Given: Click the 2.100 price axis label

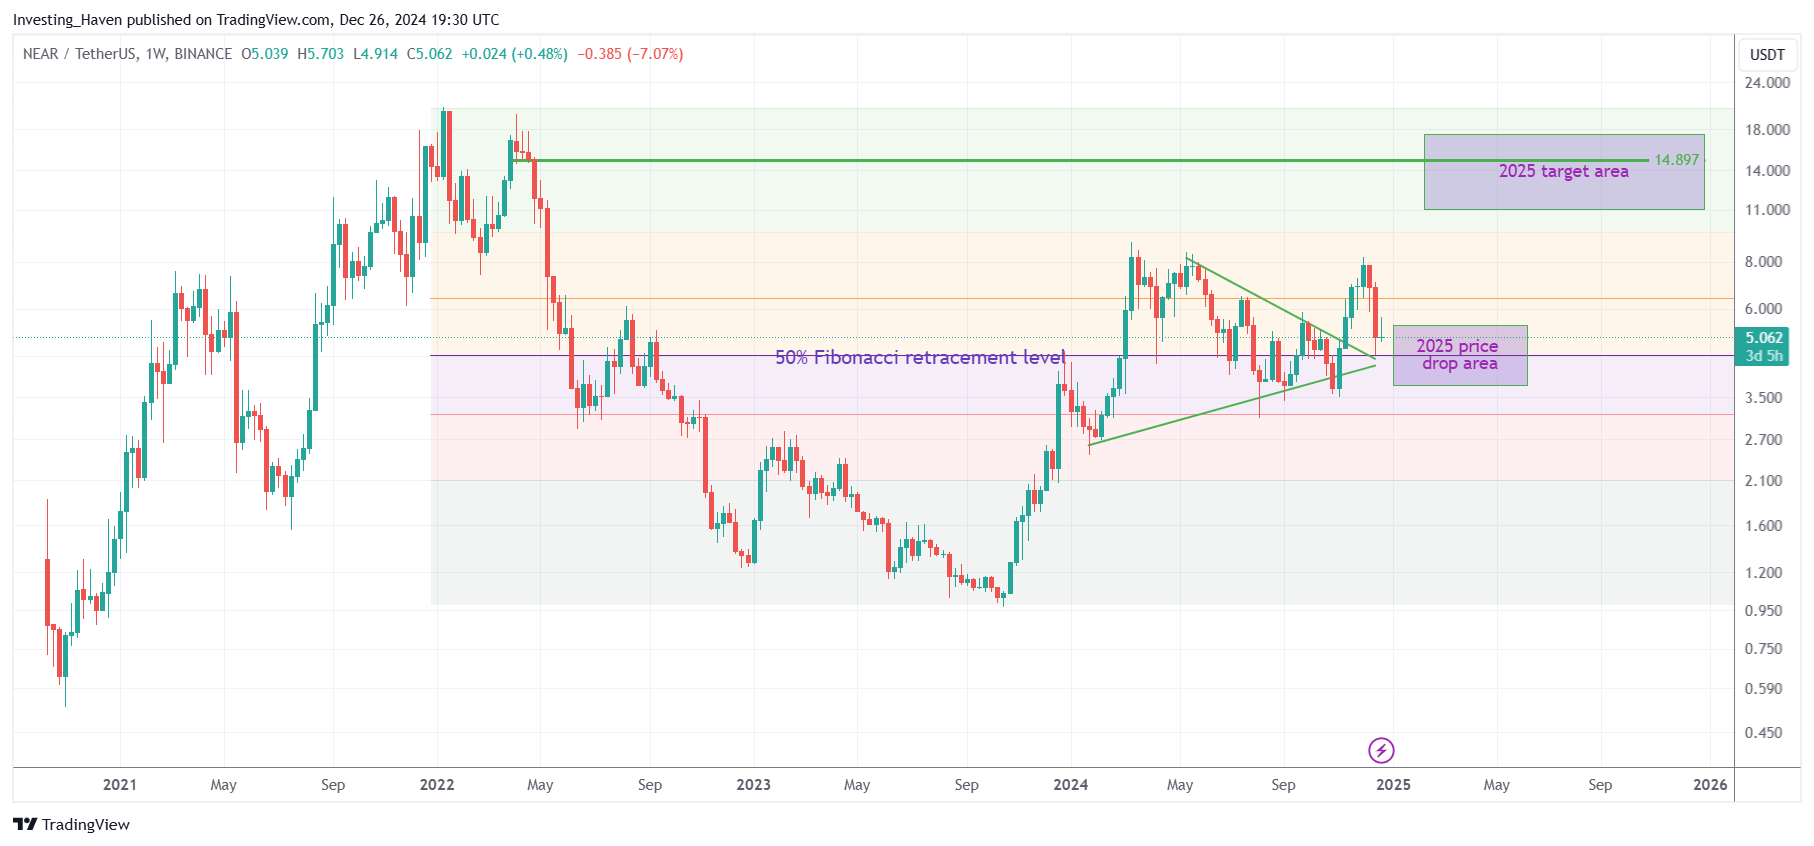Looking at the screenshot, I should point(1763,481).
